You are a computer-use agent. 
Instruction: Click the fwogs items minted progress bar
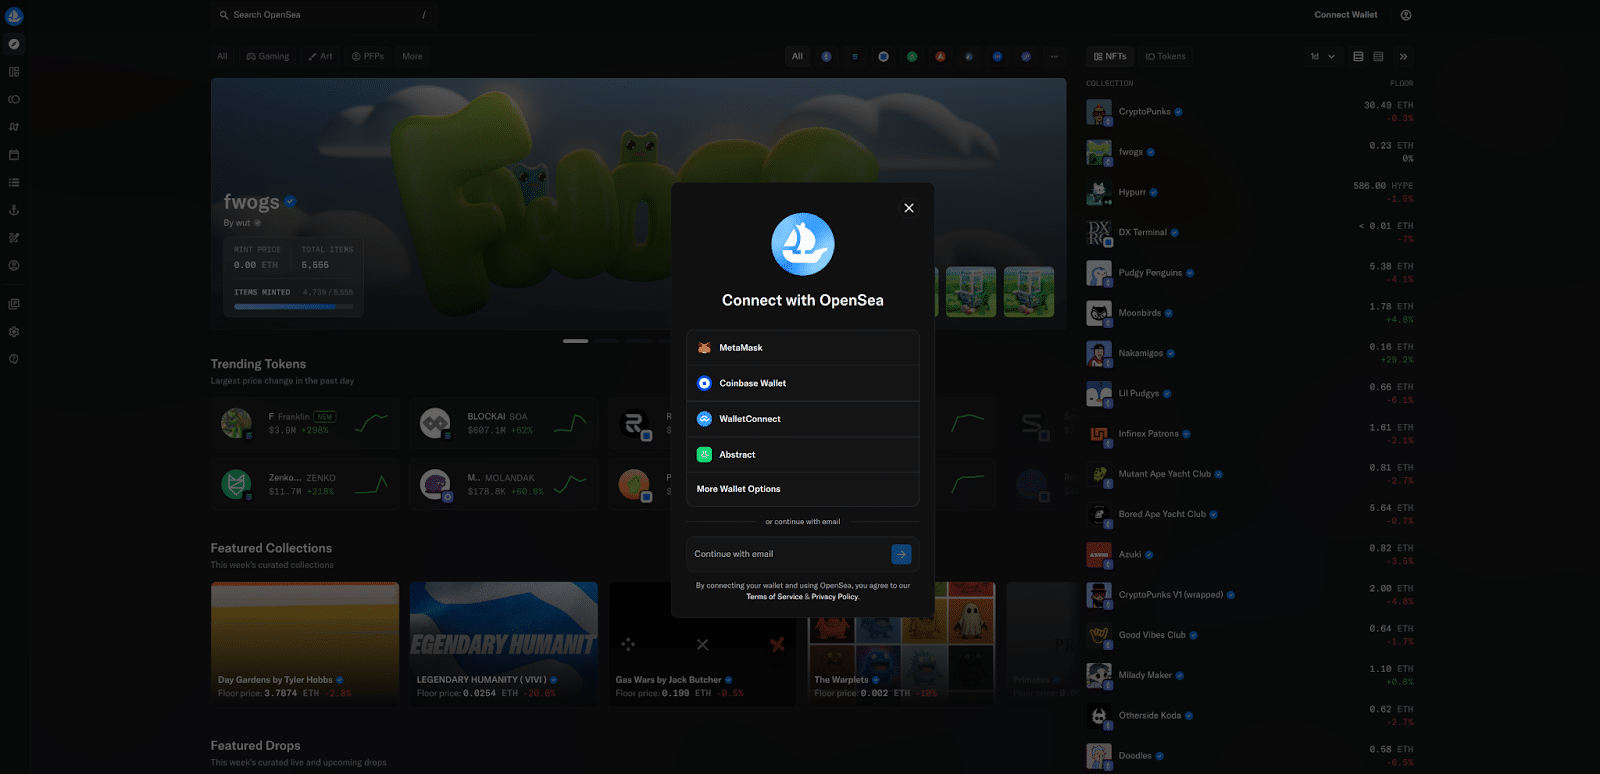(293, 306)
